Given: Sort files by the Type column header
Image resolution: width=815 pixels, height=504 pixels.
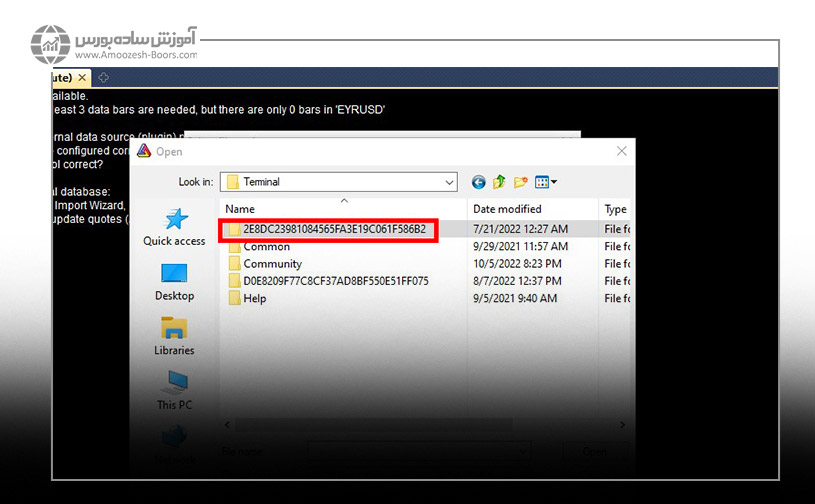Looking at the screenshot, I should point(616,209).
